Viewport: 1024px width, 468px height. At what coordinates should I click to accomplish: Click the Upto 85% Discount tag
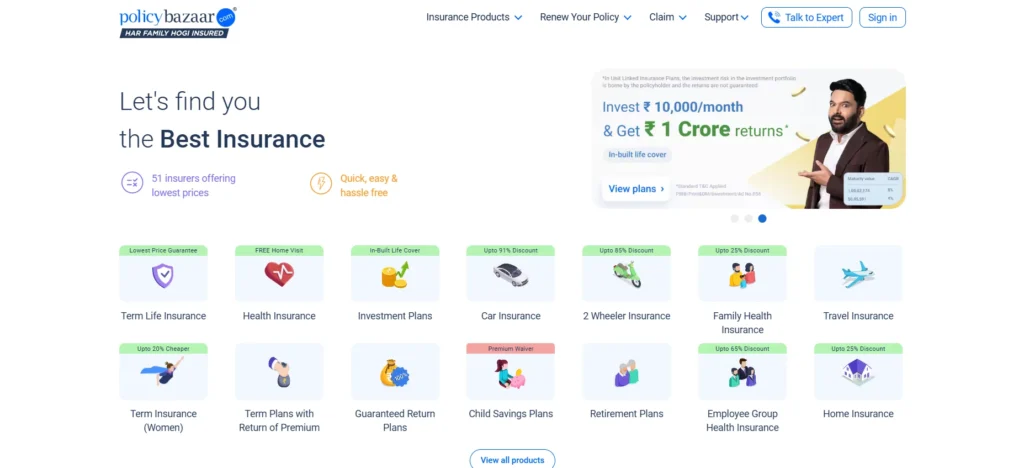tap(626, 251)
